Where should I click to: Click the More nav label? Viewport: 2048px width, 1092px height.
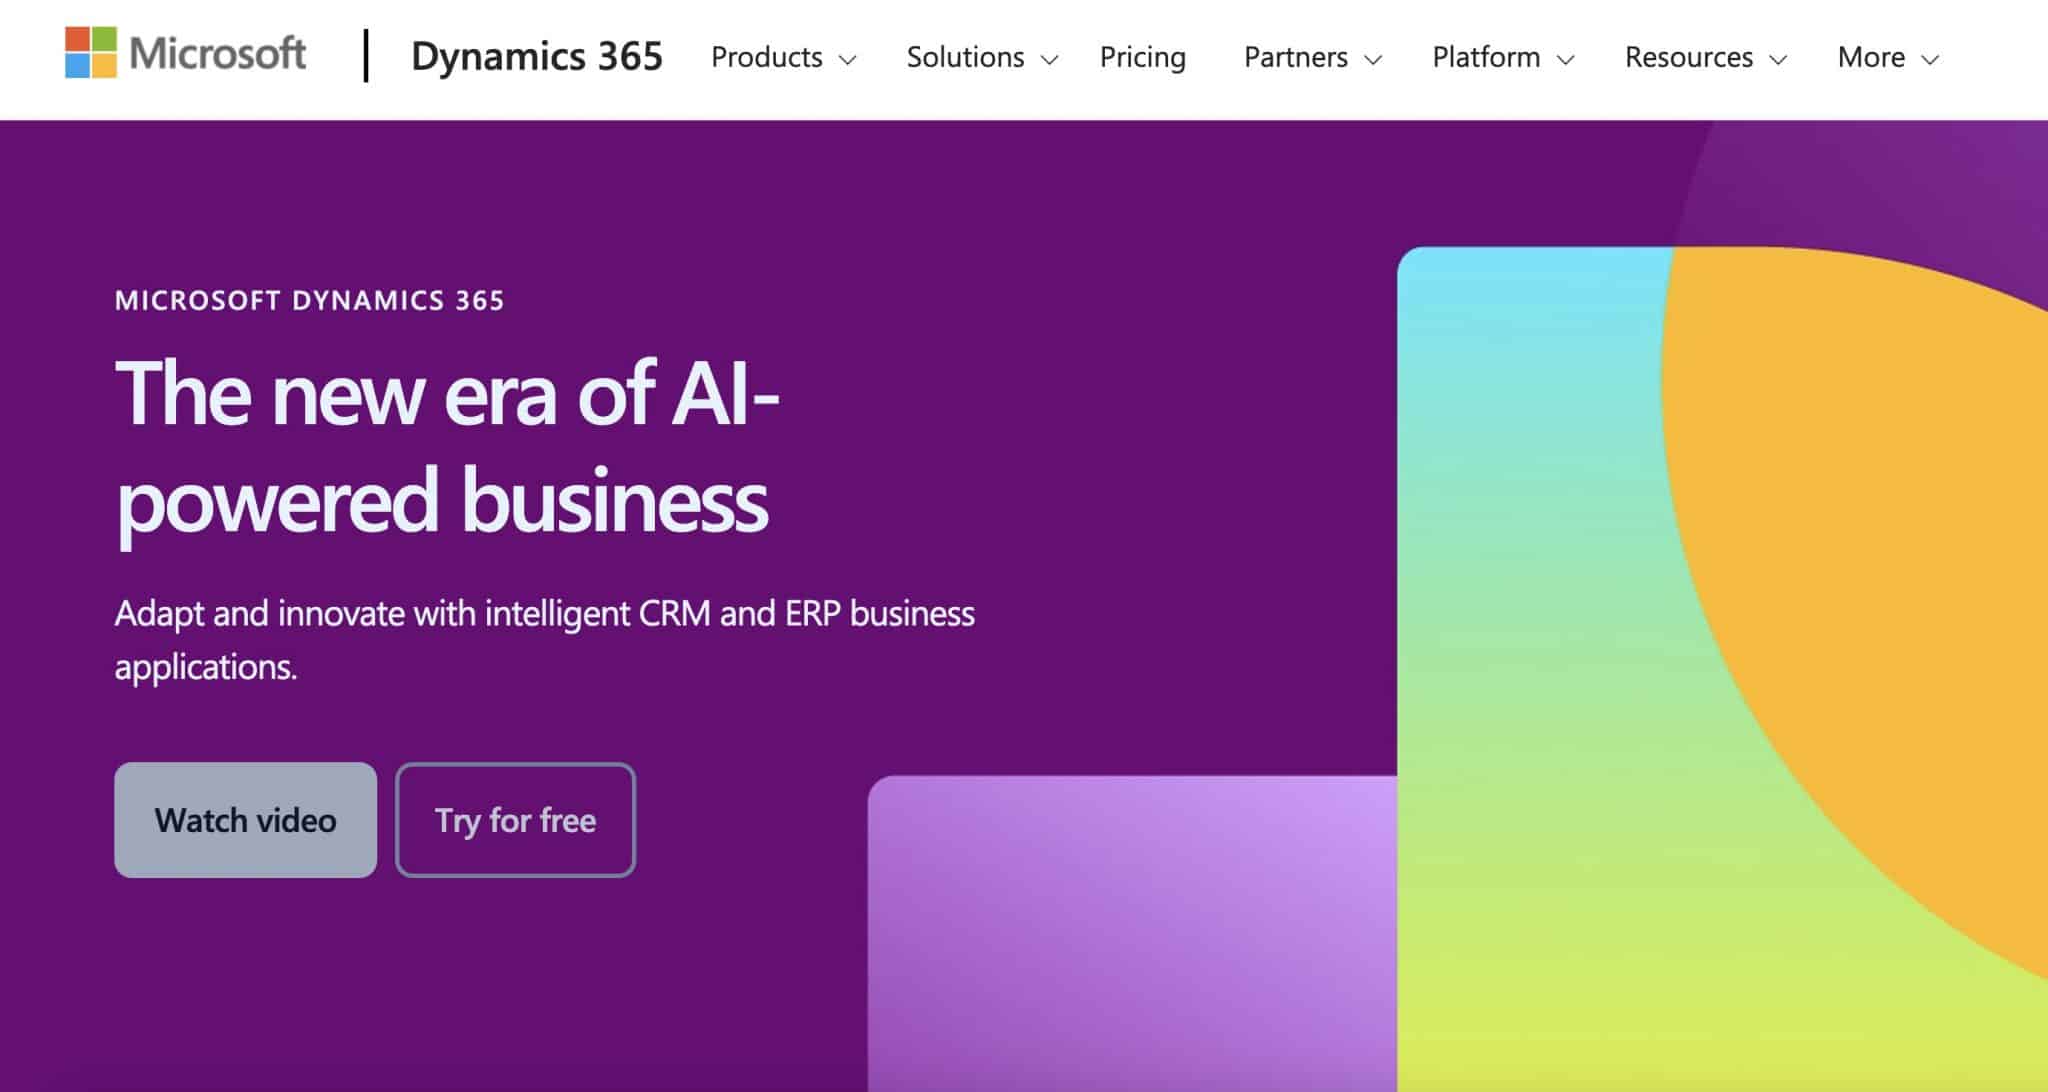click(x=1872, y=57)
